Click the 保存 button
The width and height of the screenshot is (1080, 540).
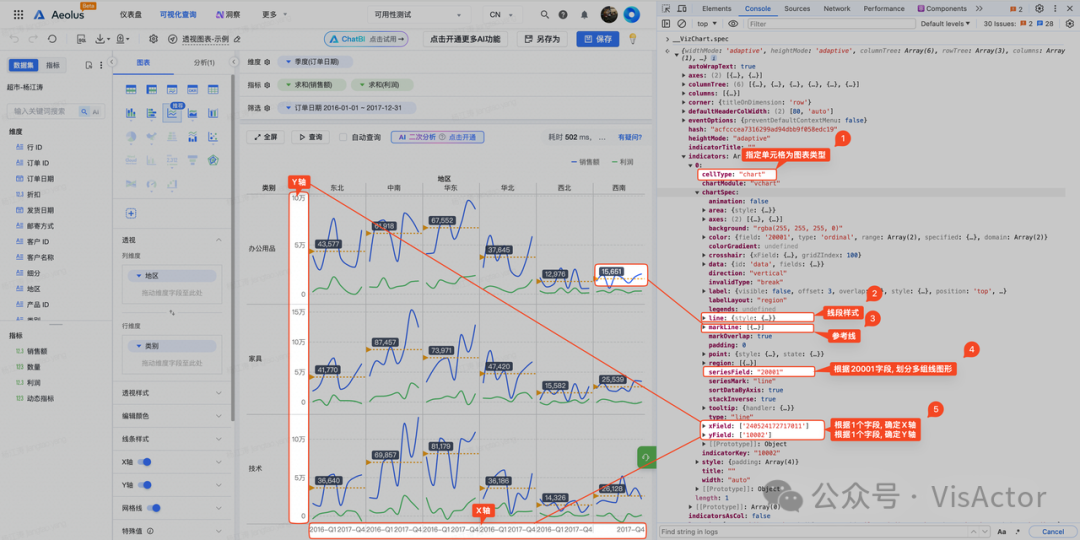[597, 39]
